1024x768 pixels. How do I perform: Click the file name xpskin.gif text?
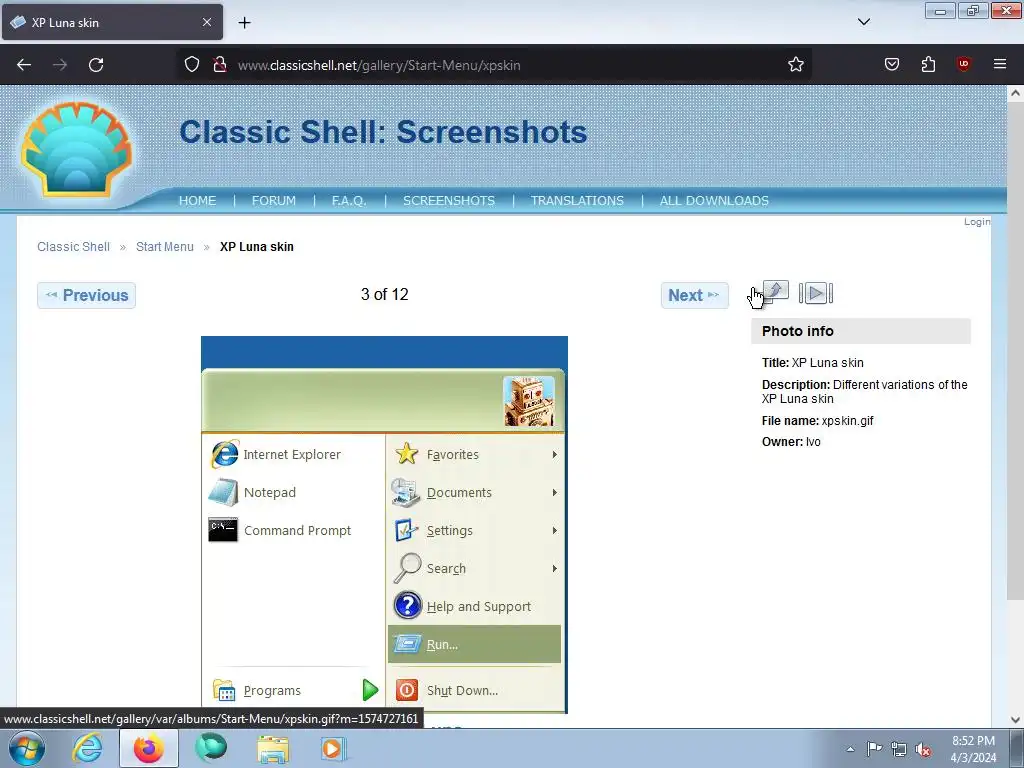pos(847,421)
